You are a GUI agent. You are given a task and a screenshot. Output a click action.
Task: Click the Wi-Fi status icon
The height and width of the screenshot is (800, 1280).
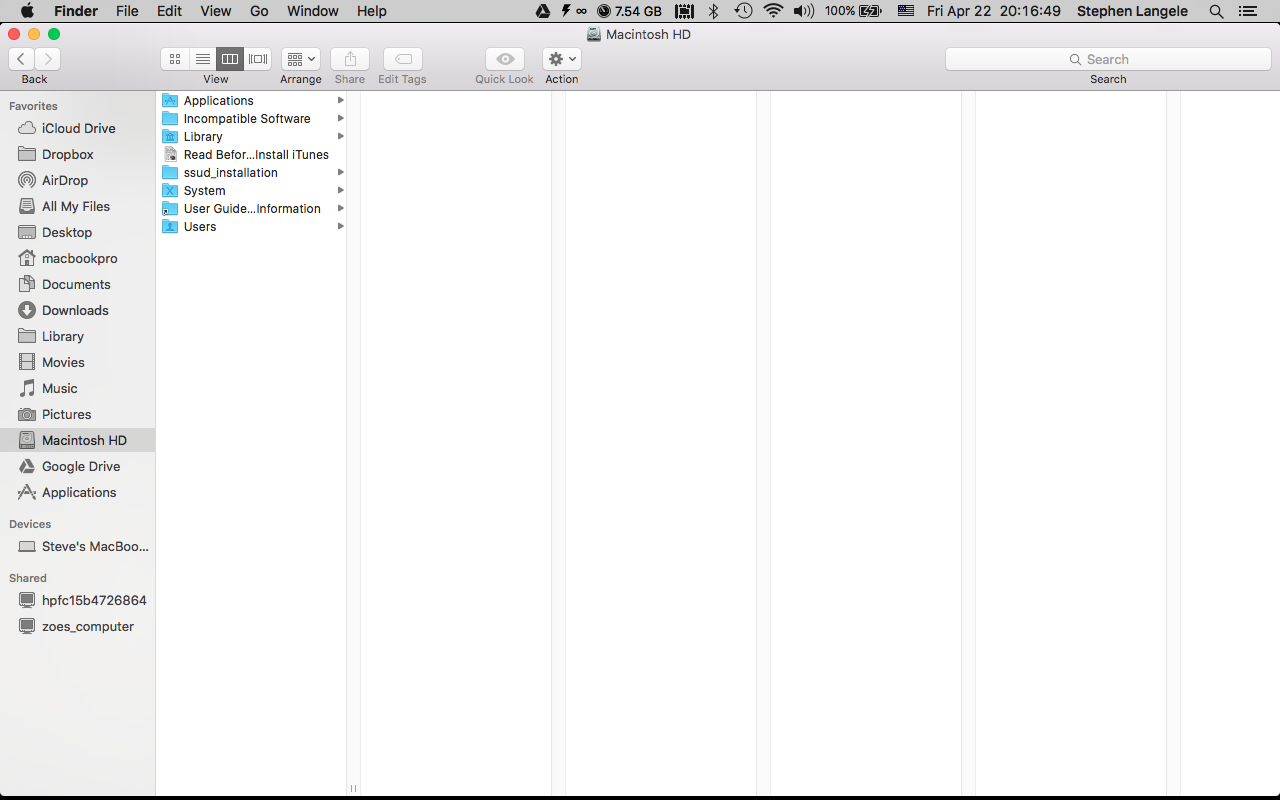773,11
